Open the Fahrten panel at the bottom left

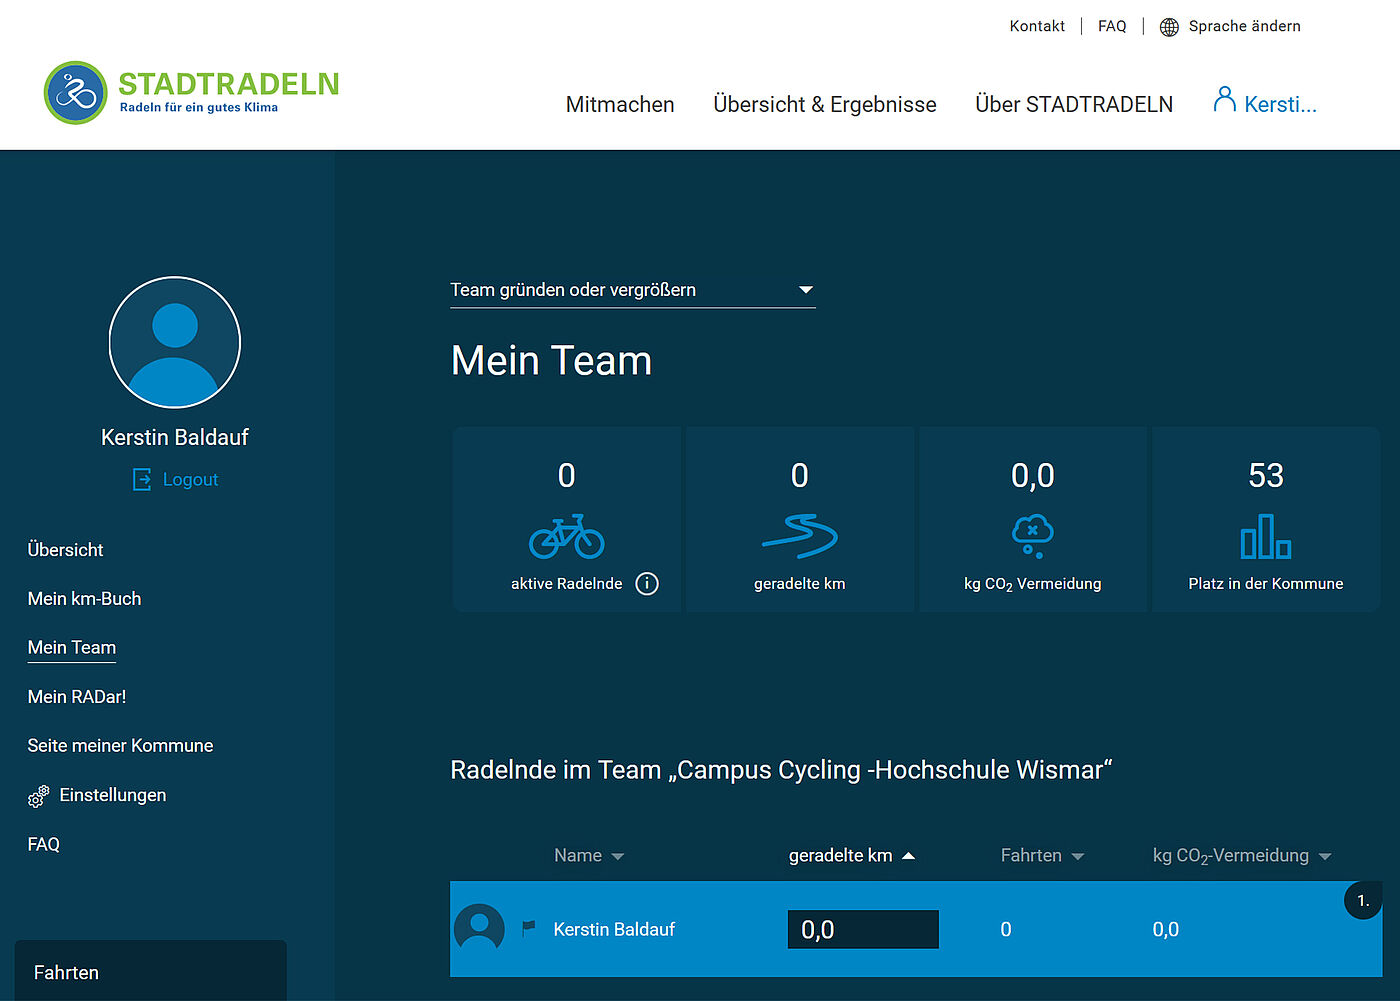[x=151, y=971]
